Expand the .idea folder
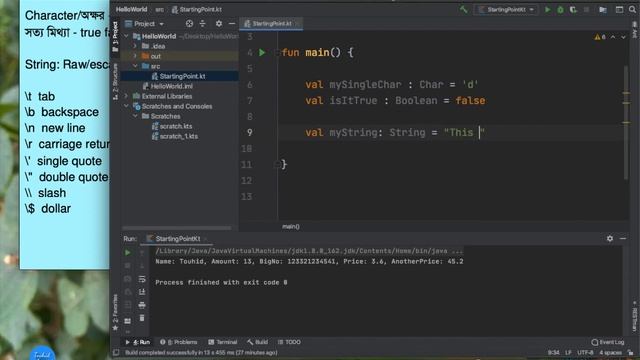Viewport: 640px width, 360px height. 136,46
